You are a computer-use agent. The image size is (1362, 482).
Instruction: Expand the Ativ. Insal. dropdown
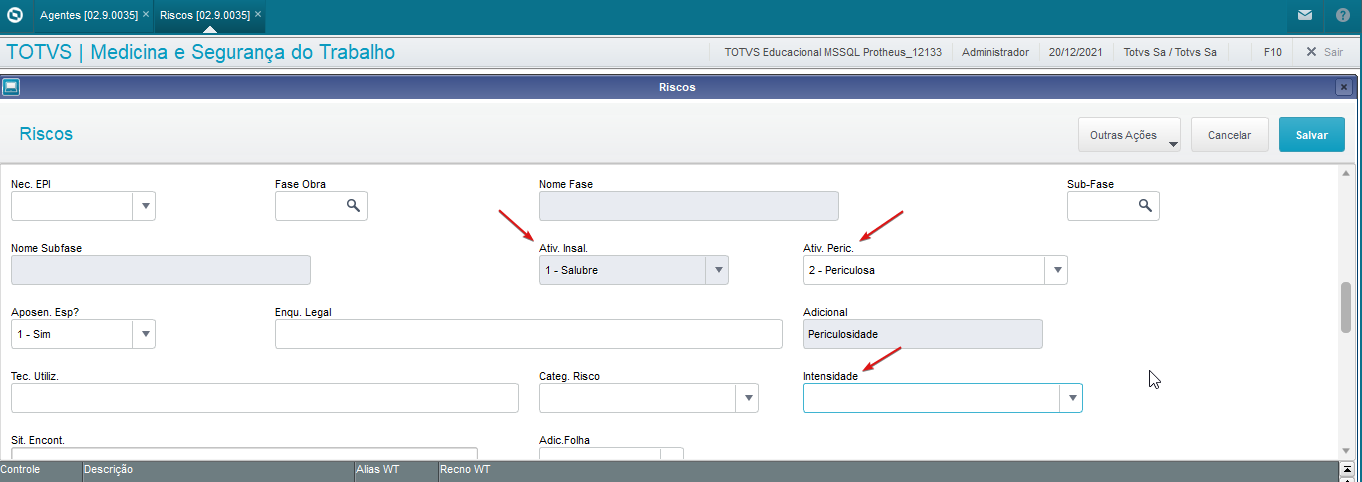coord(717,270)
